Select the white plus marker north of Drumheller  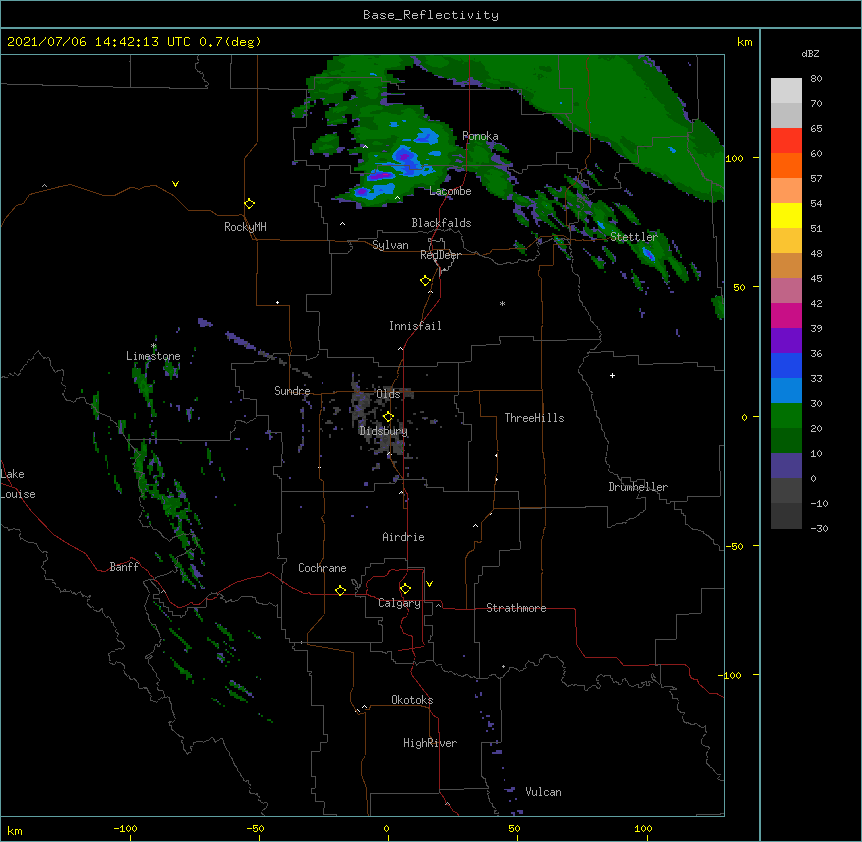coord(612,375)
